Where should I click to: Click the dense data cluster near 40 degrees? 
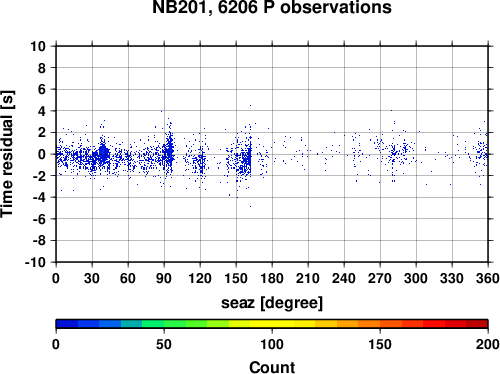(x=103, y=154)
